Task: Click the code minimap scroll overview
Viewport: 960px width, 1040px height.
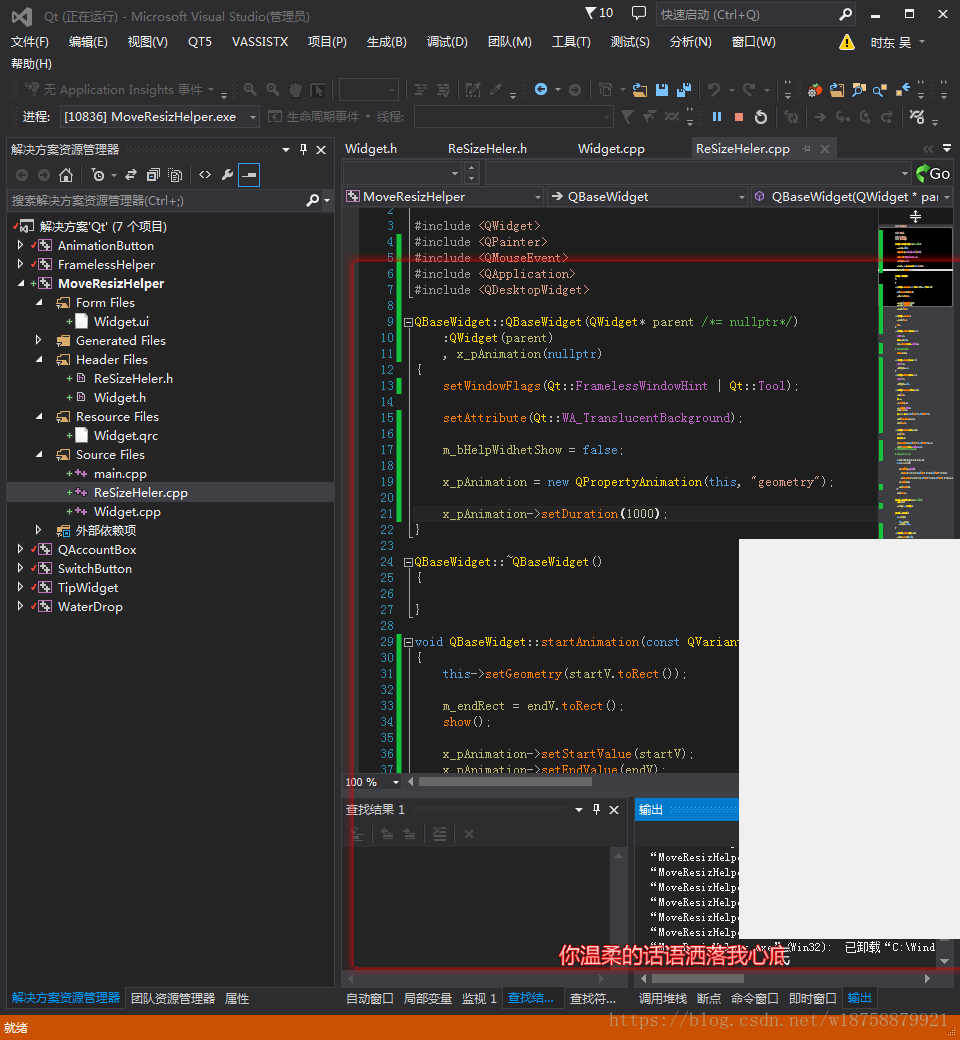Action: [x=918, y=382]
